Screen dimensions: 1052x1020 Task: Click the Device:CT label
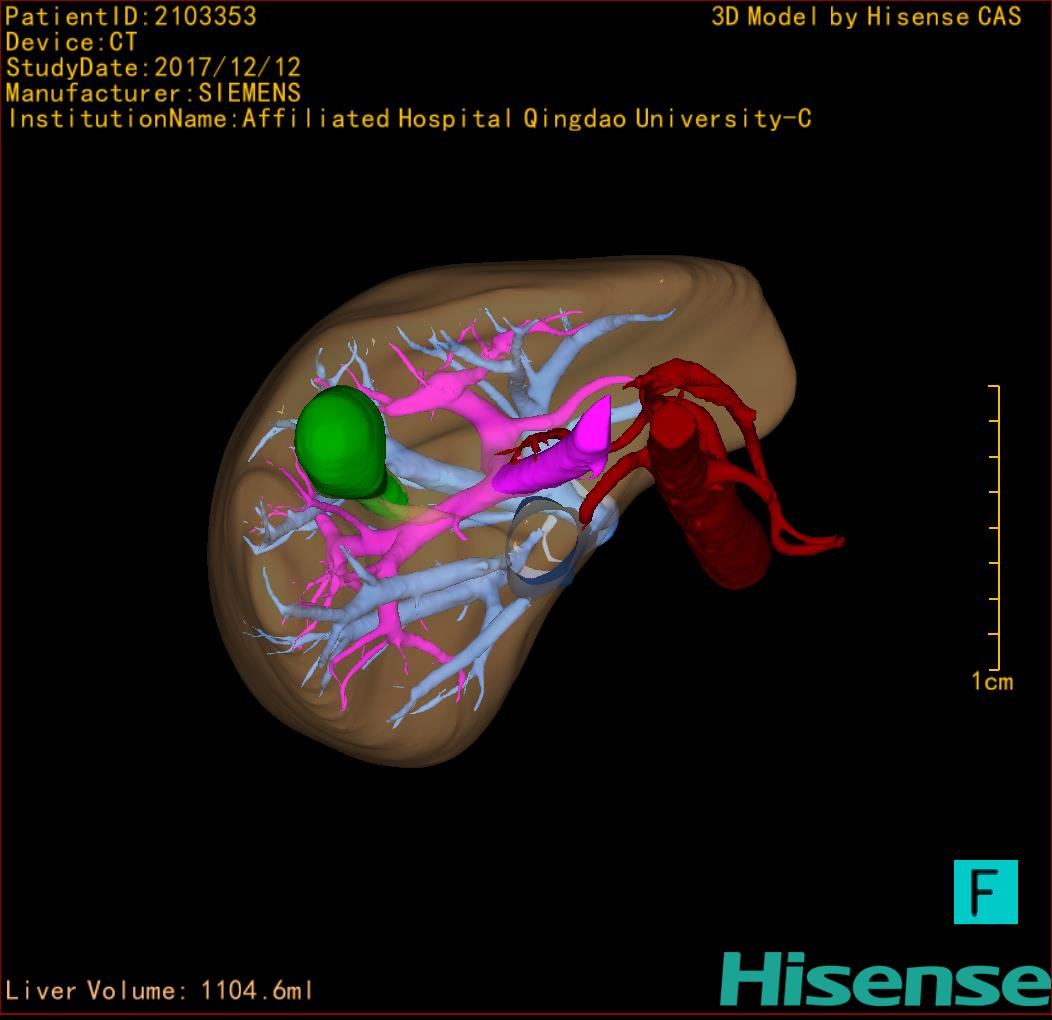[71, 43]
